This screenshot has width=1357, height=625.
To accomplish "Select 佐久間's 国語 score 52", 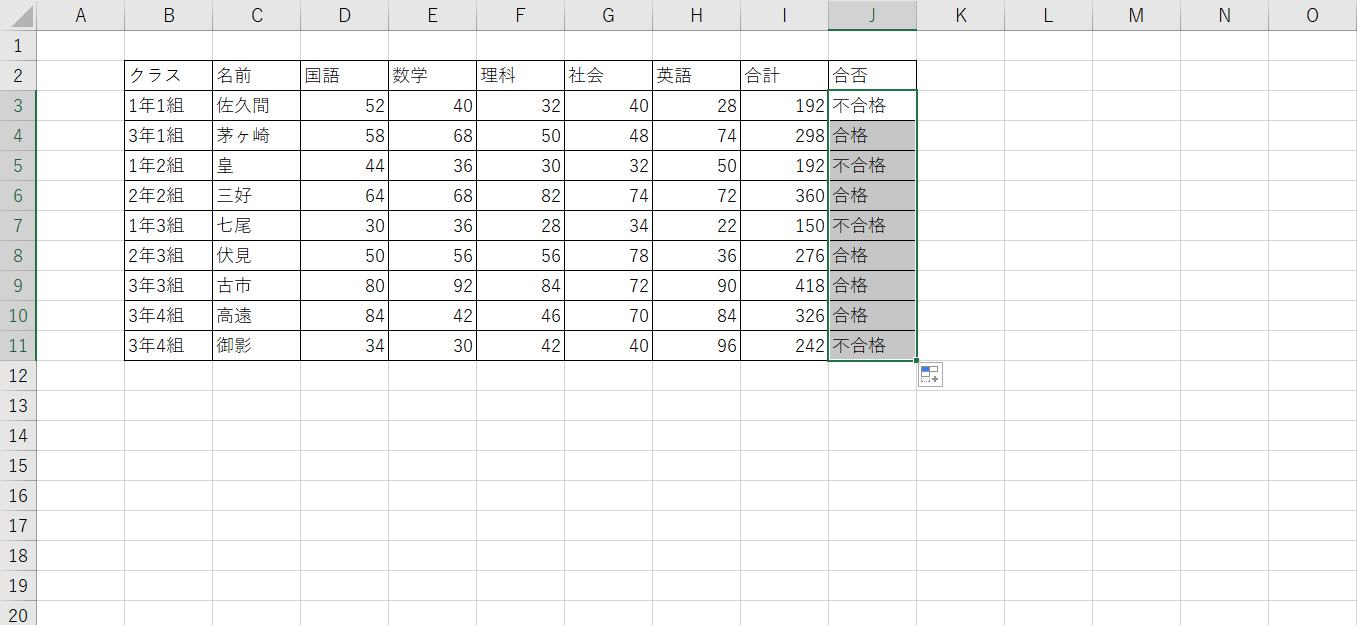I will (344, 105).
